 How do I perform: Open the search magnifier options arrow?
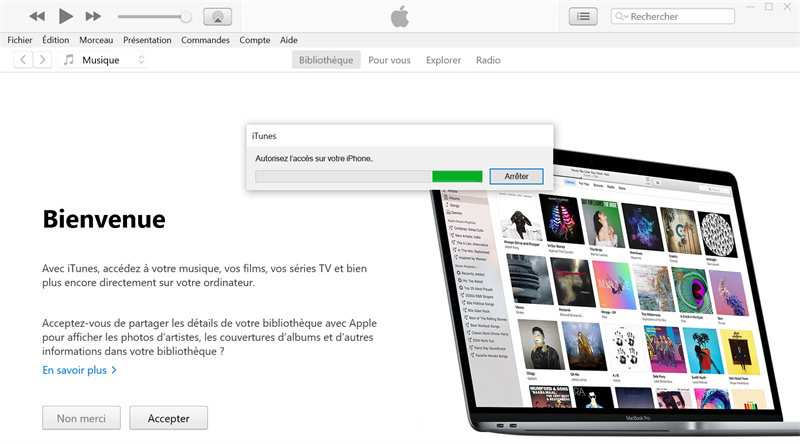621,16
